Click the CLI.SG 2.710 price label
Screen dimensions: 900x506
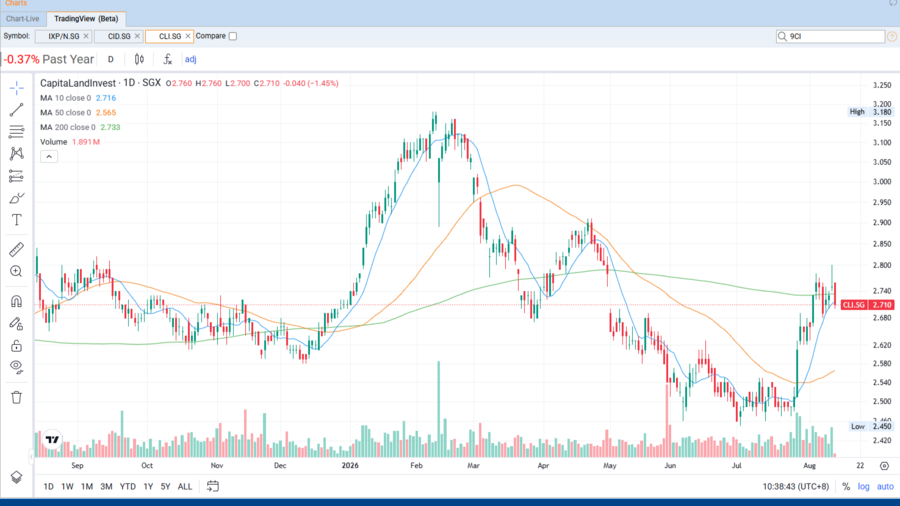(x=867, y=305)
